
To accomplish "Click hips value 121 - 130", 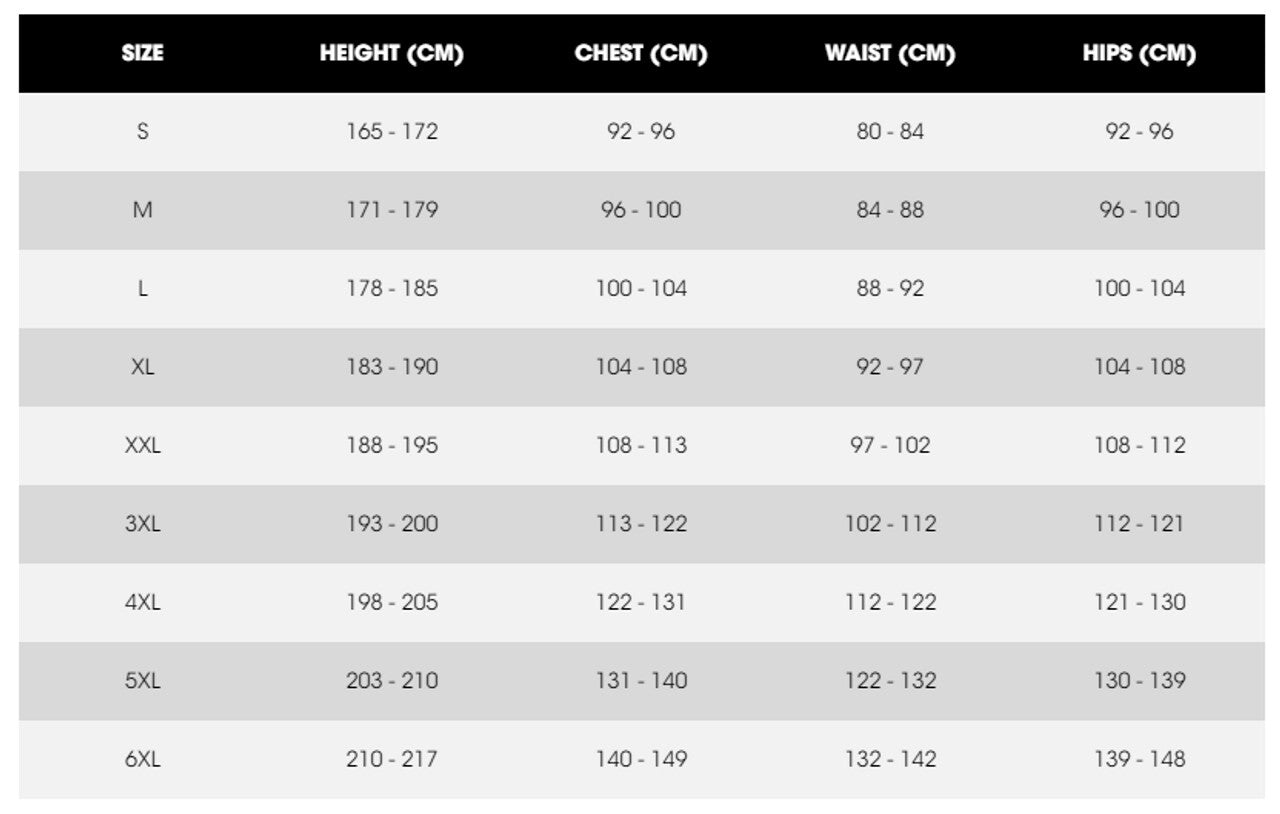I will coord(1139,602).
